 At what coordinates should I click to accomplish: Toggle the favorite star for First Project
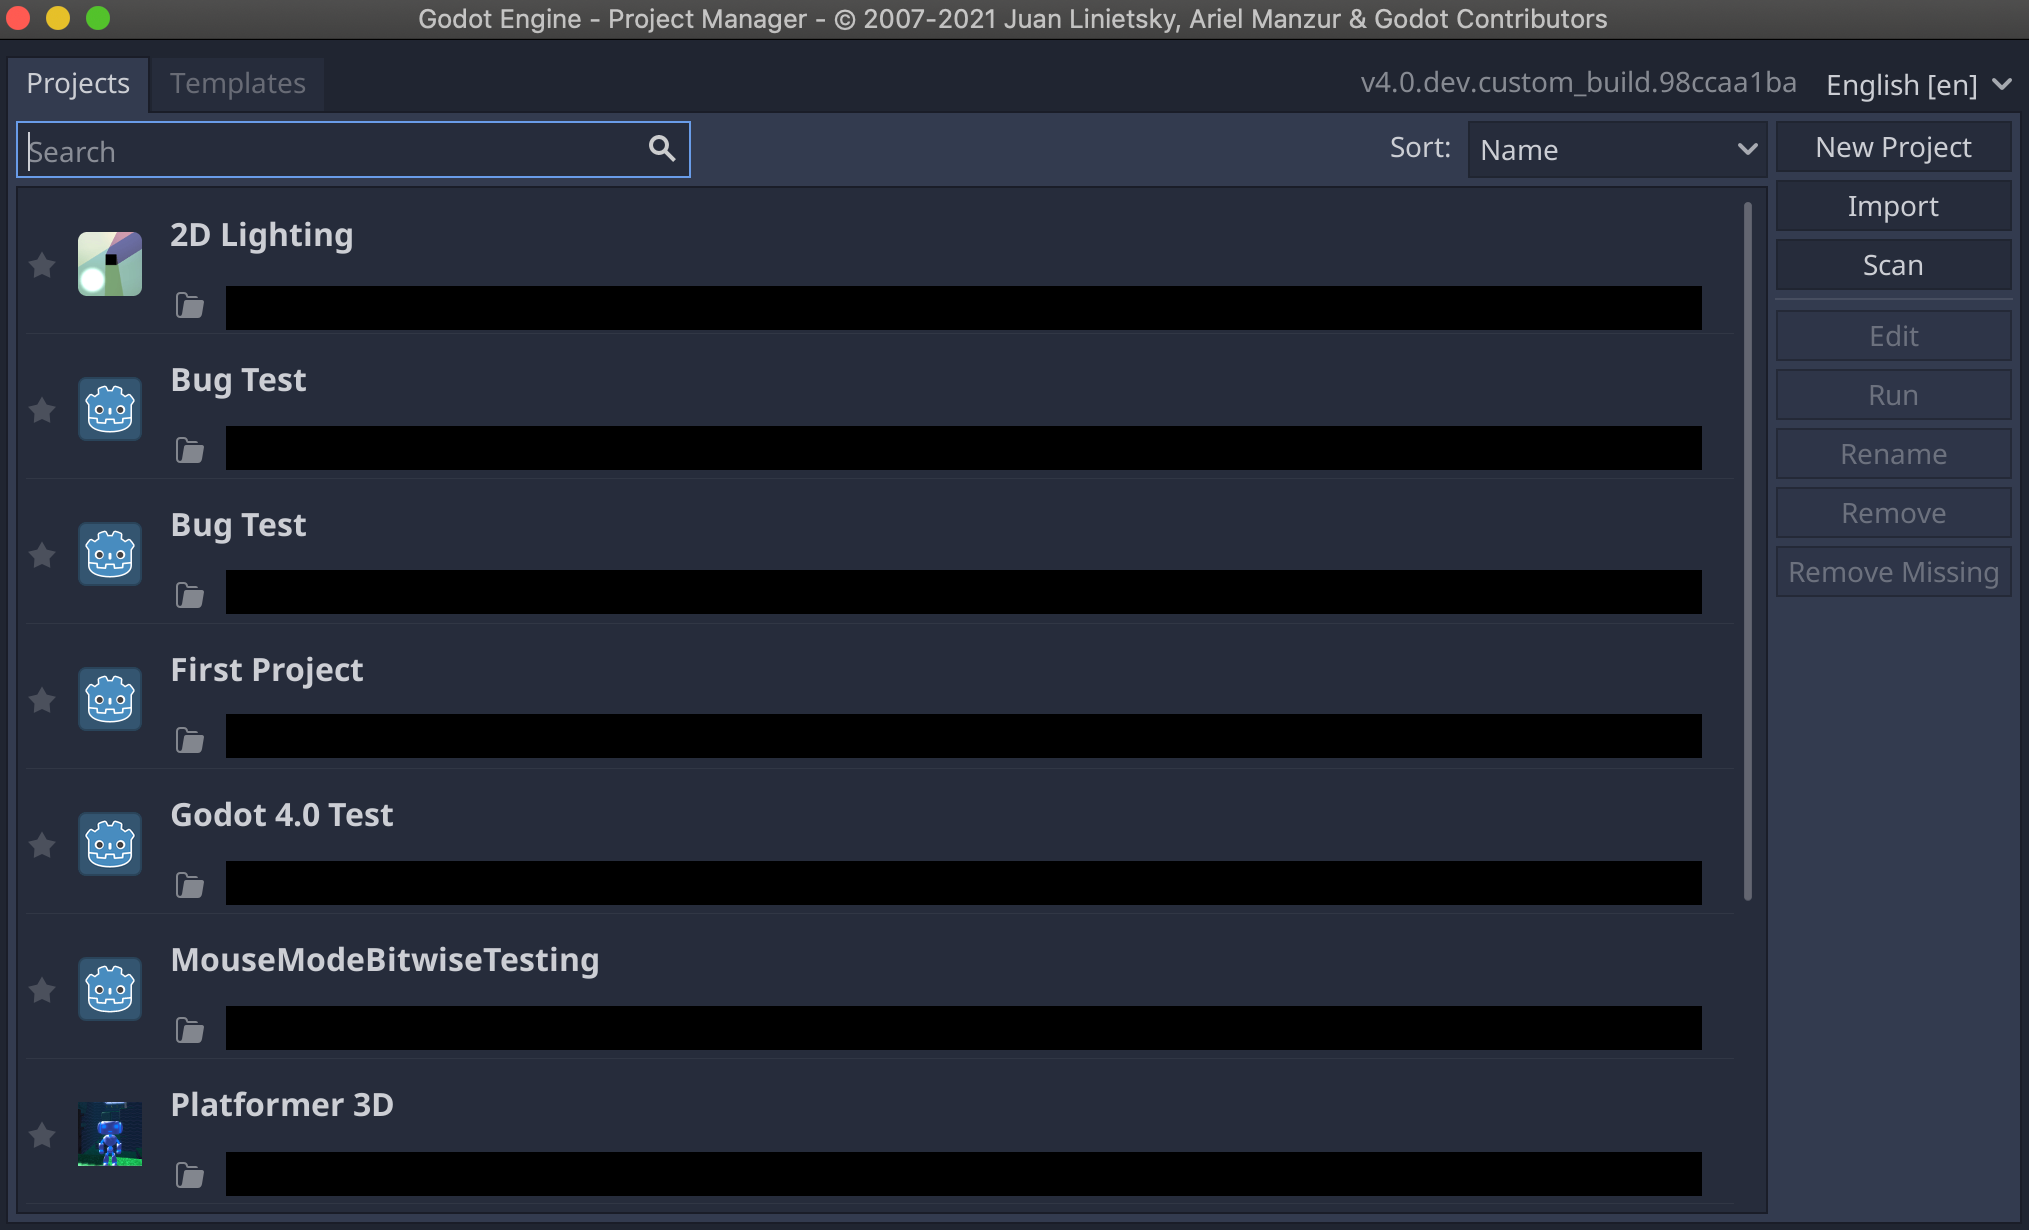[42, 701]
